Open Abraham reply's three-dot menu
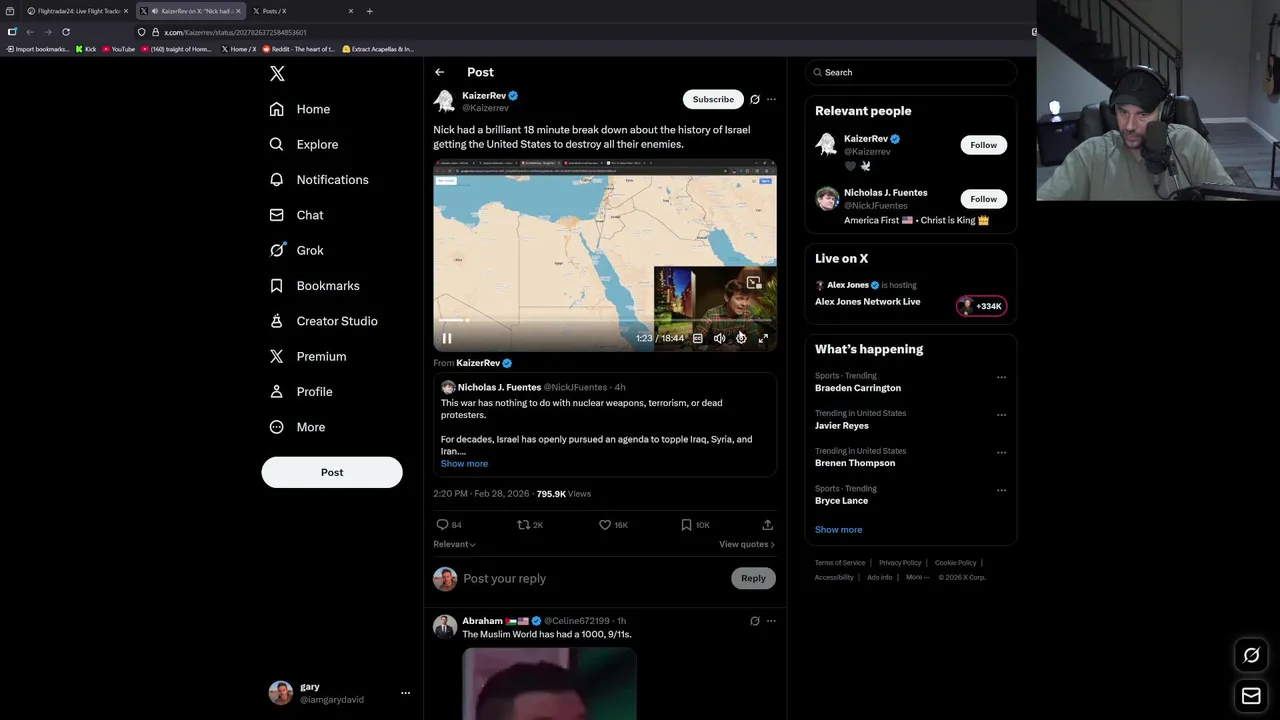The image size is (1280, 720). point(771,621)
